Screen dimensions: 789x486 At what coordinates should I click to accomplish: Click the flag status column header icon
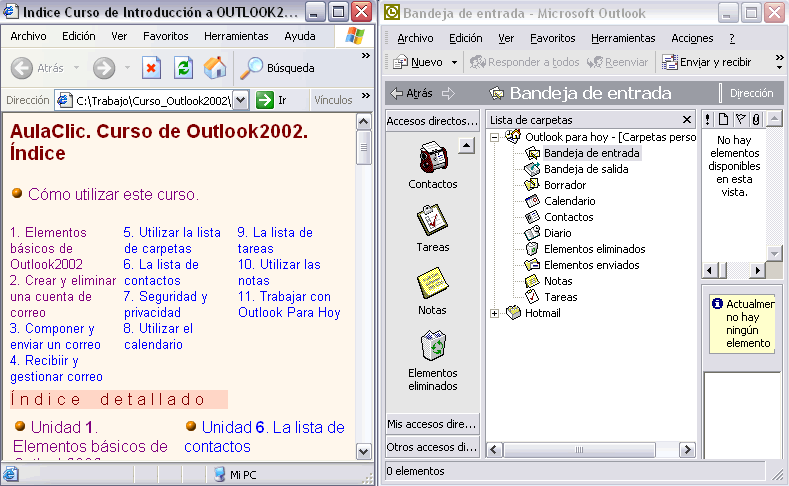[x=740, y=119]
